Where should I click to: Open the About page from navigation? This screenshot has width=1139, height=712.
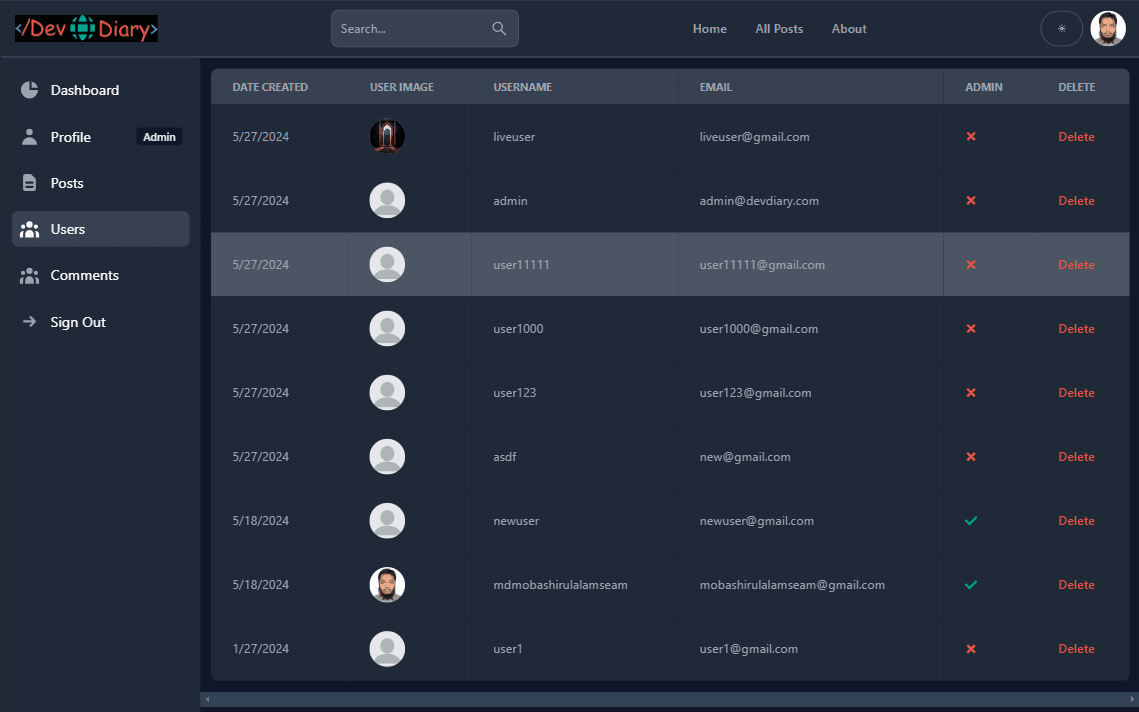(849, 29)
